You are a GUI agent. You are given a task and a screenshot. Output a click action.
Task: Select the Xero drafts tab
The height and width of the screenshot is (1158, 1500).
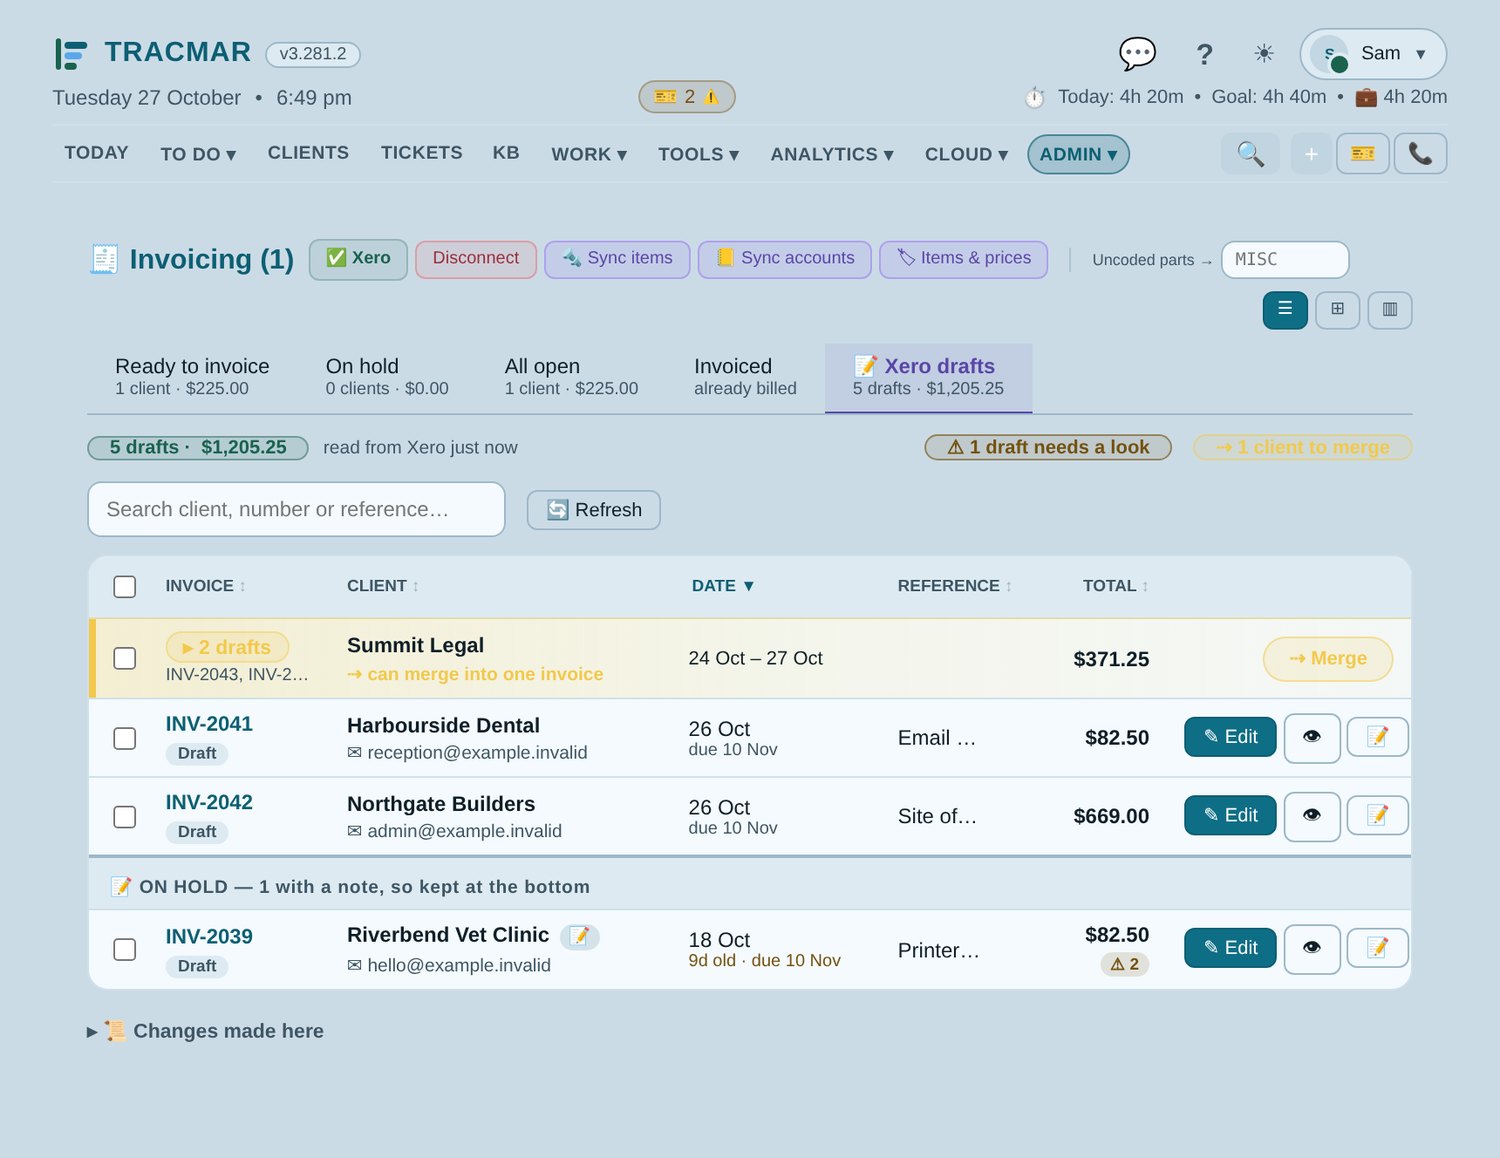928,377
